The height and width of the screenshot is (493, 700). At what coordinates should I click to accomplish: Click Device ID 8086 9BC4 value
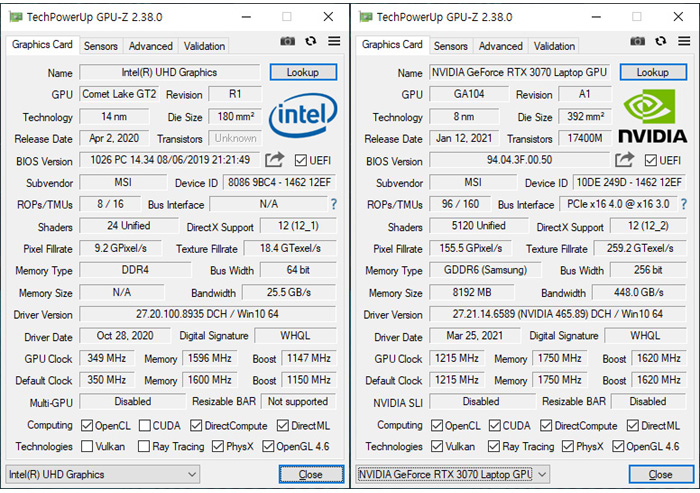(279, 182)
